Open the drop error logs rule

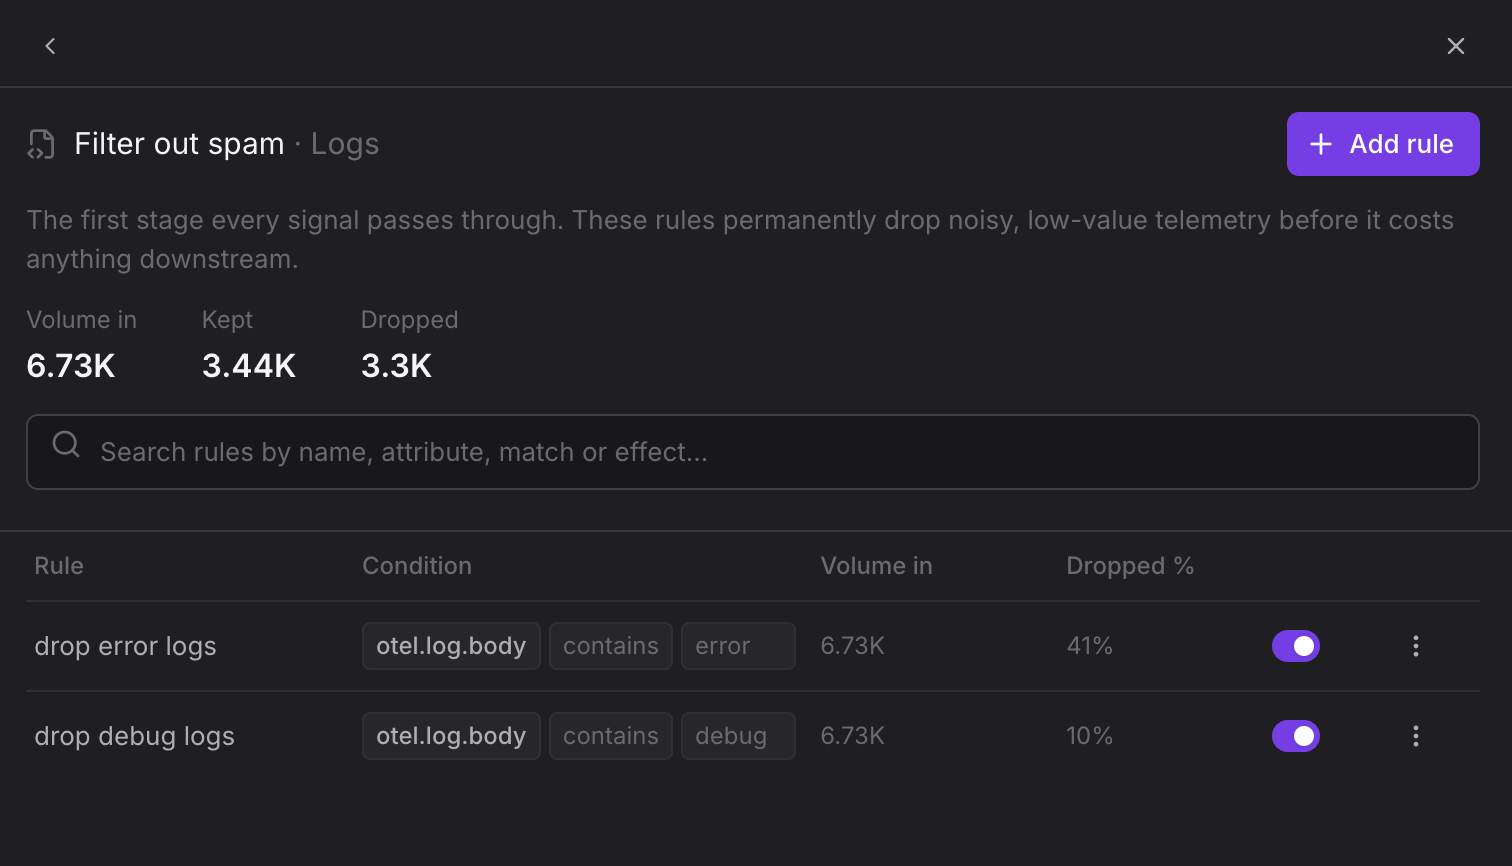tap(125, 646)
